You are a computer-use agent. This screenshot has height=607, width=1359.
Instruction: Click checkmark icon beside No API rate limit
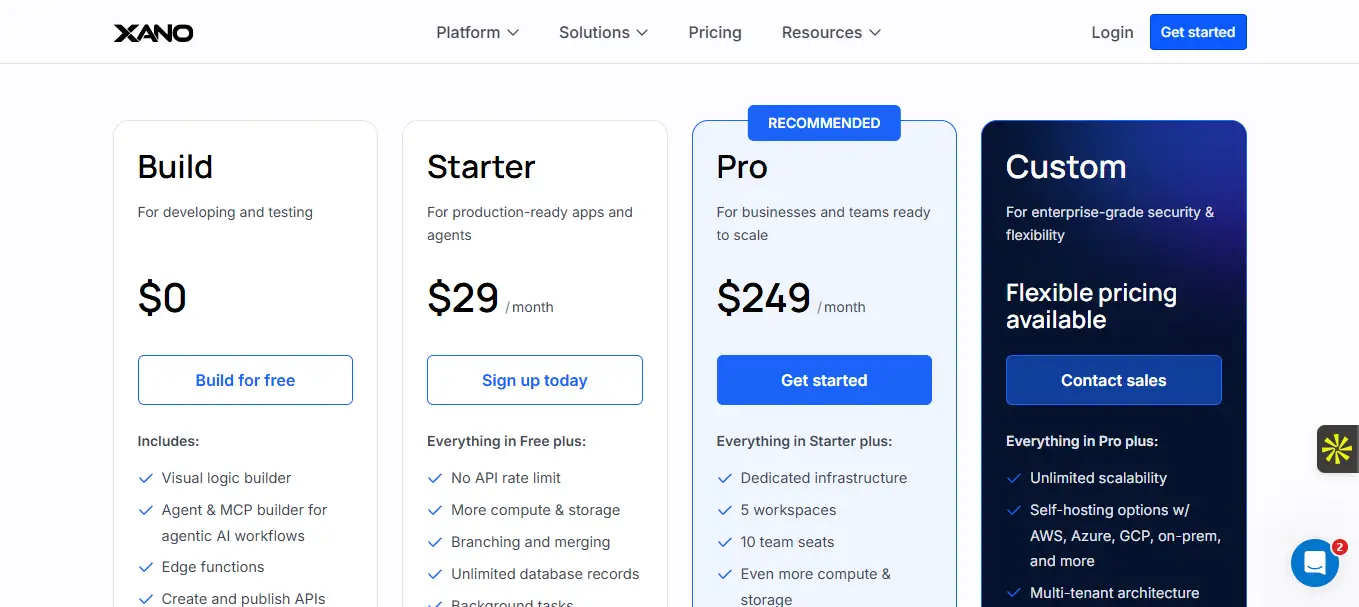pos(435,478)
